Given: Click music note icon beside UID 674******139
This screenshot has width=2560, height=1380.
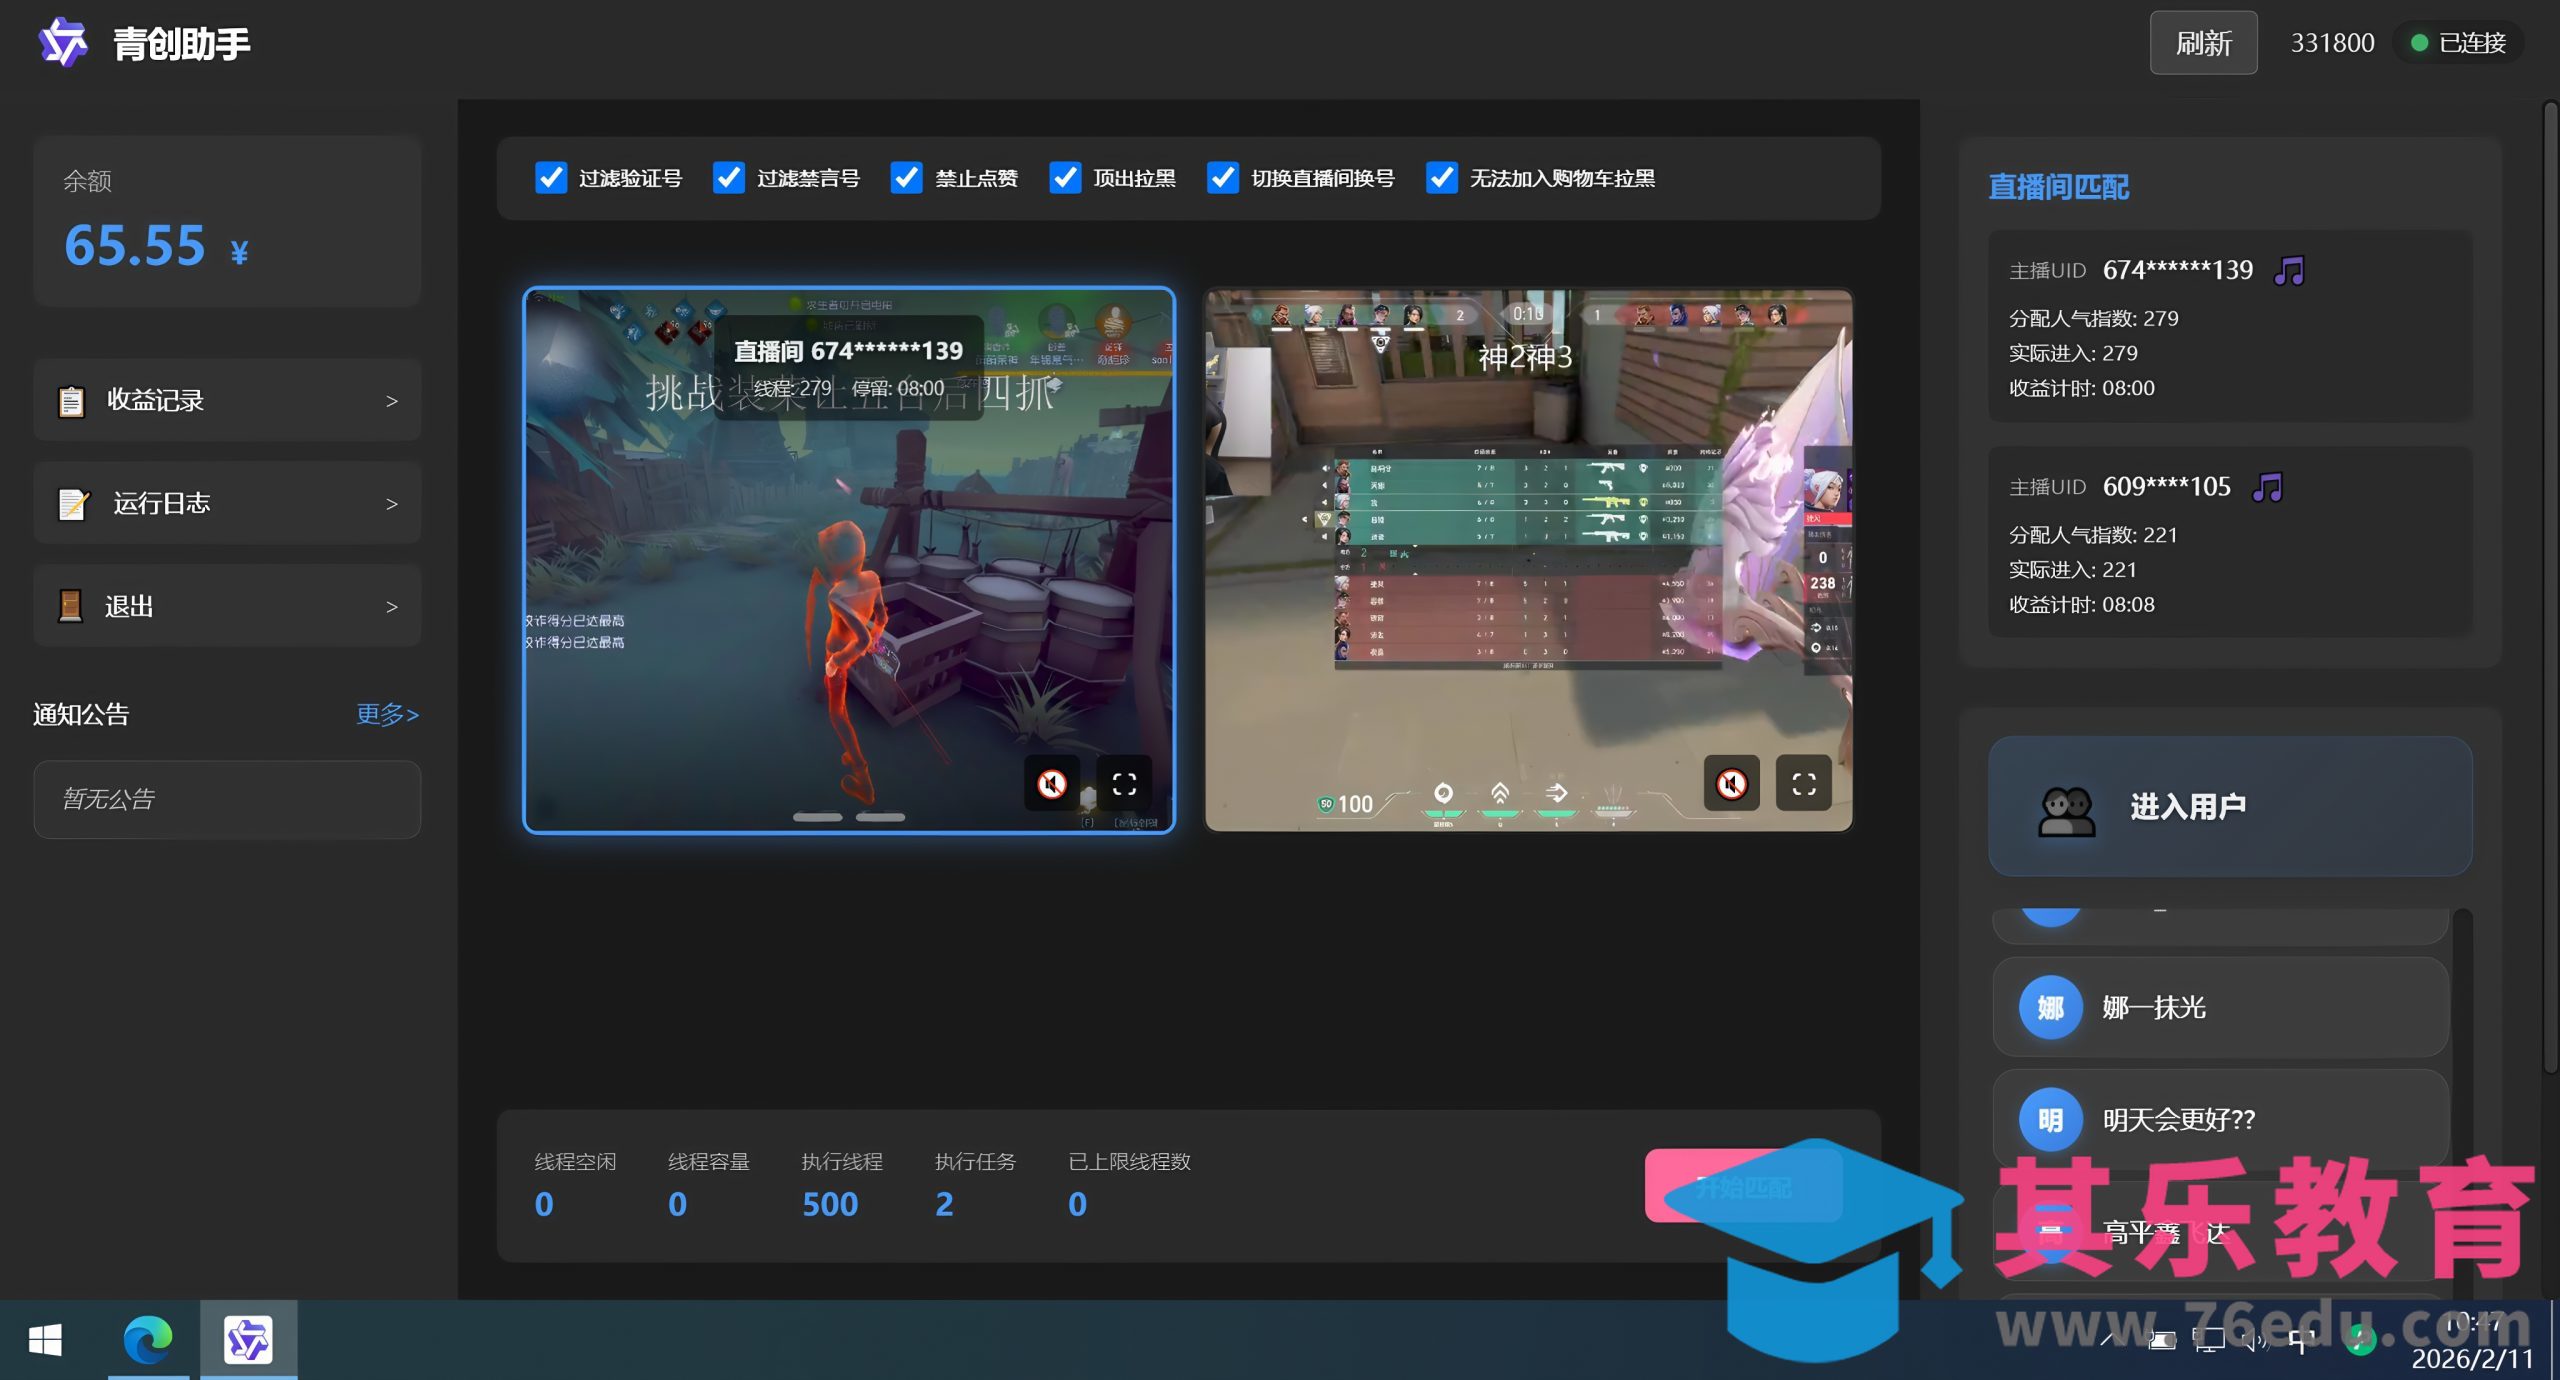Looking at the screenshot, I should (x=2288, y=270).
